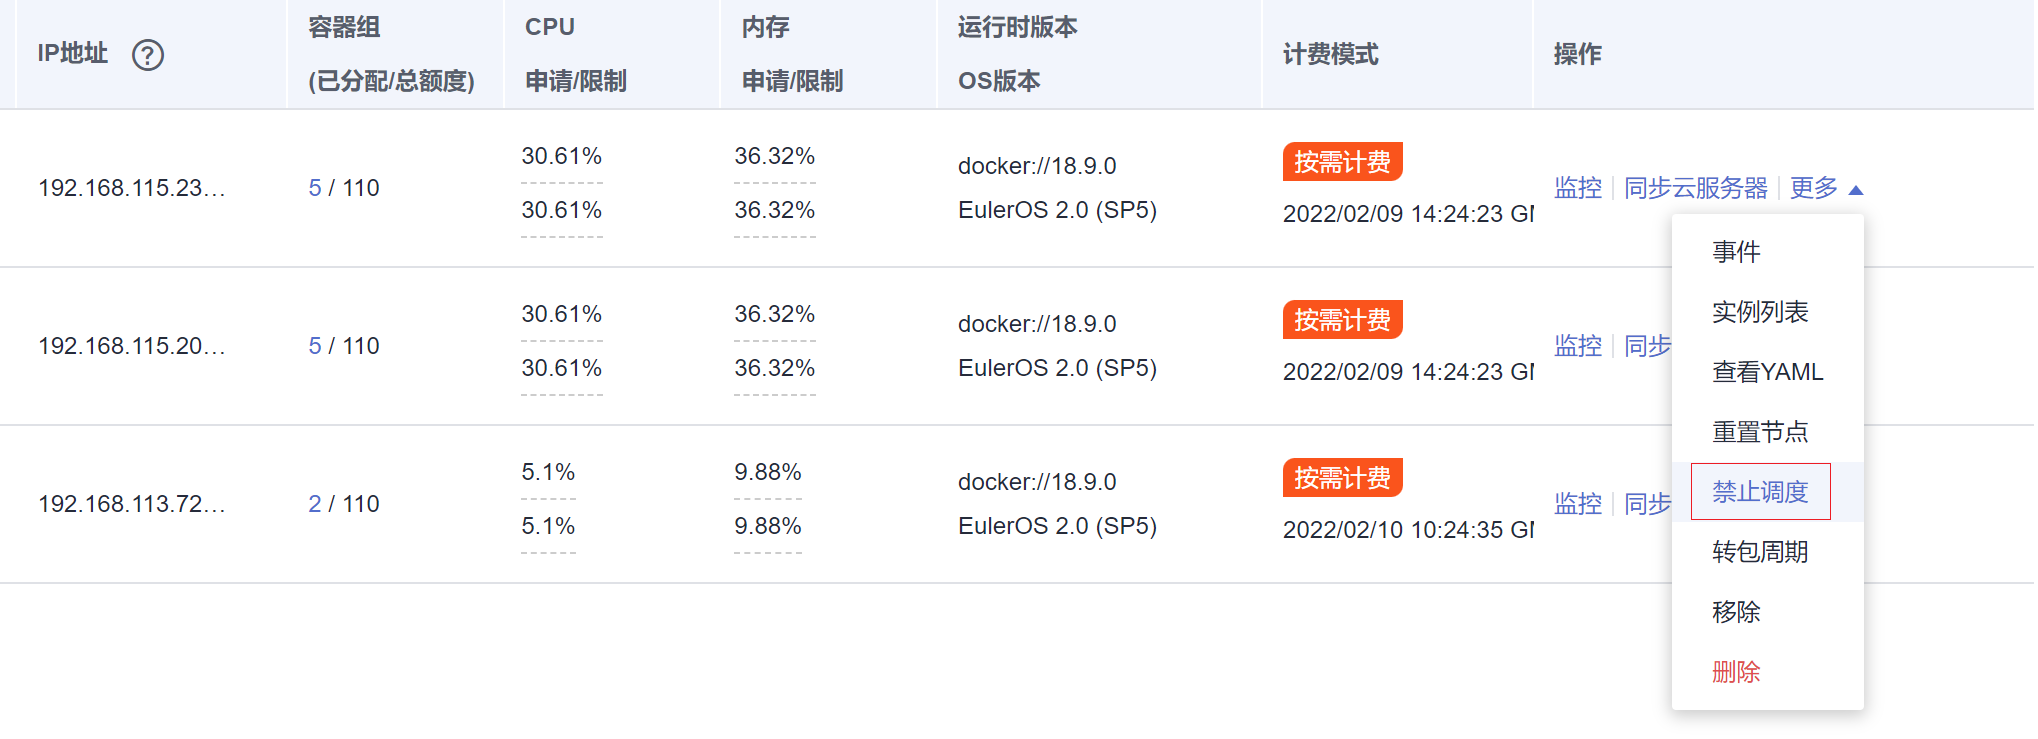Click 同步云服务器 link in first row
Image resolution: width=2038 pixels, height=739 pixels.
pyautogui.click(x=1695, y=188)
